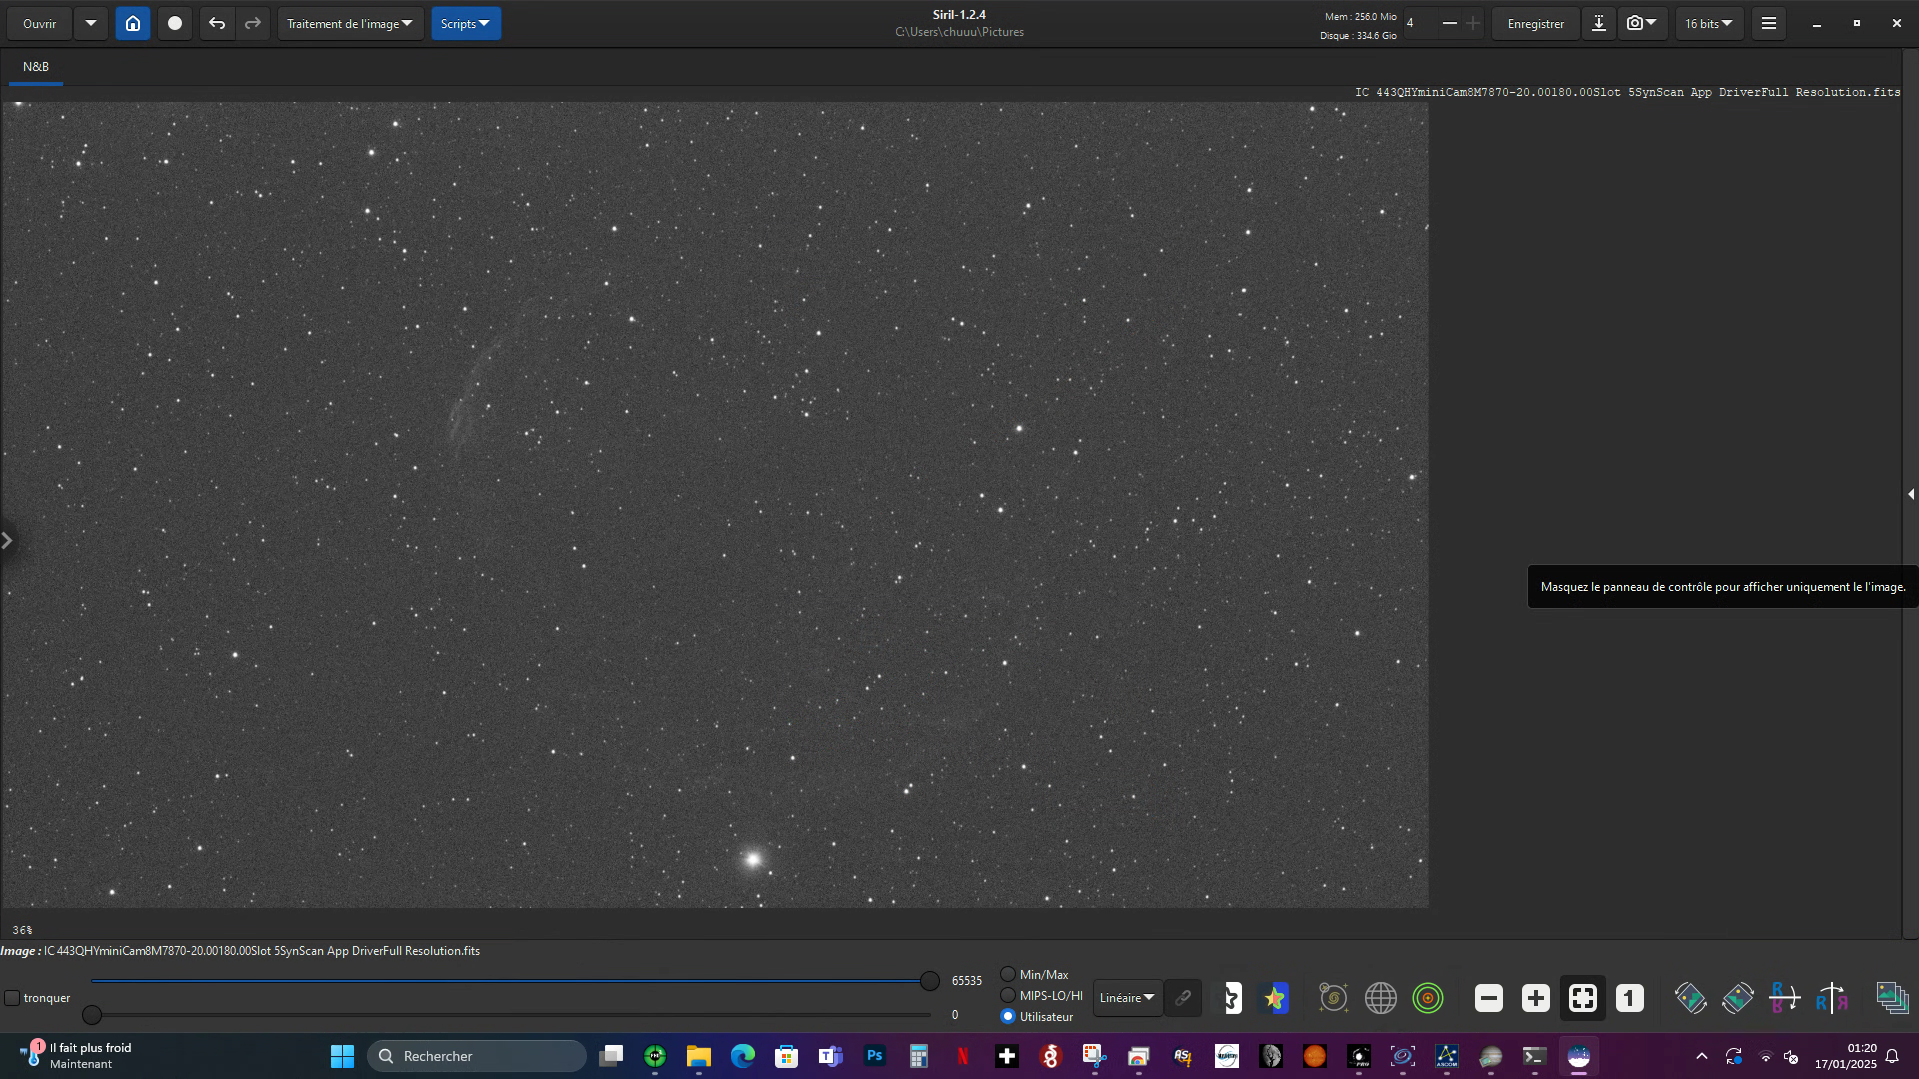The image size is (1919, 1079).
Task: Click the left side panel chevron
Action: pos(7,541)
